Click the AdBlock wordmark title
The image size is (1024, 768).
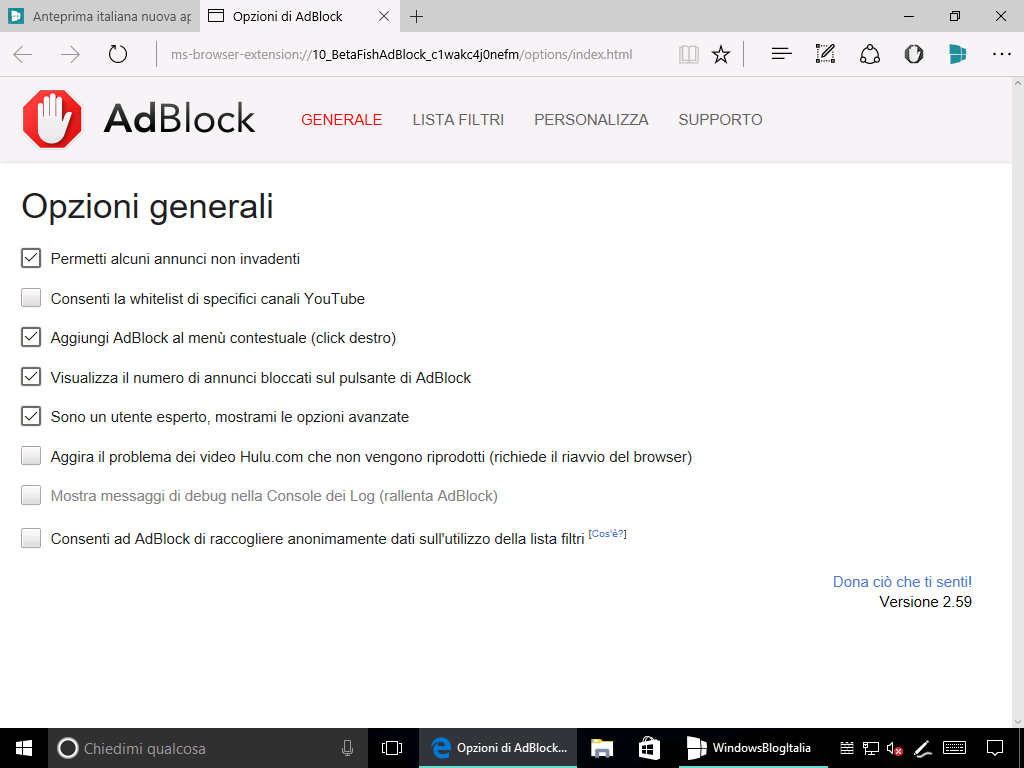pos(179,118)
